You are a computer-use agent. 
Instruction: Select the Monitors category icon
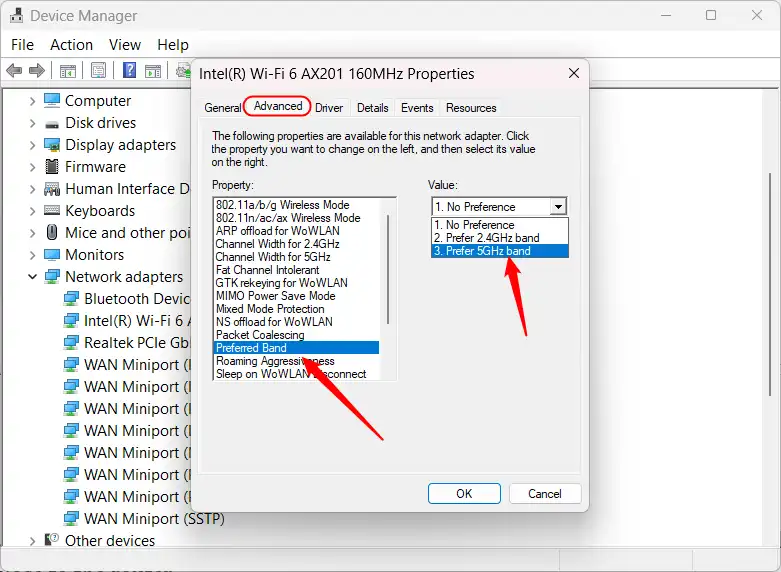(52, 255)
